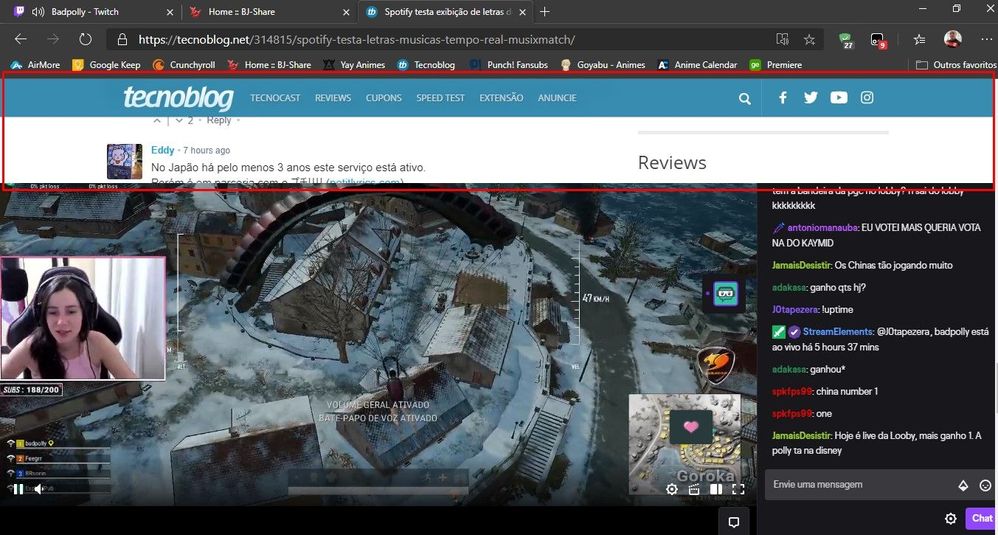Image resolution: width=998 pixels, height=535 pixels.
Task: Open the Google Keep bookmark
Action: click(106, 65)
